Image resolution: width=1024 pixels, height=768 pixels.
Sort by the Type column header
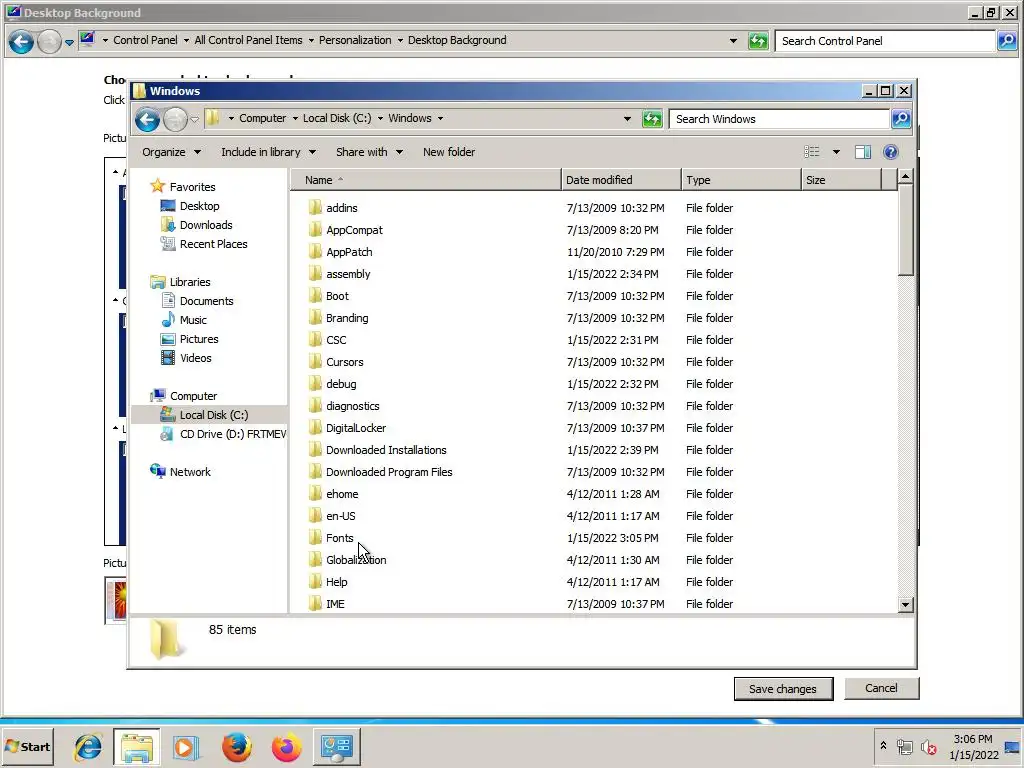741,180
